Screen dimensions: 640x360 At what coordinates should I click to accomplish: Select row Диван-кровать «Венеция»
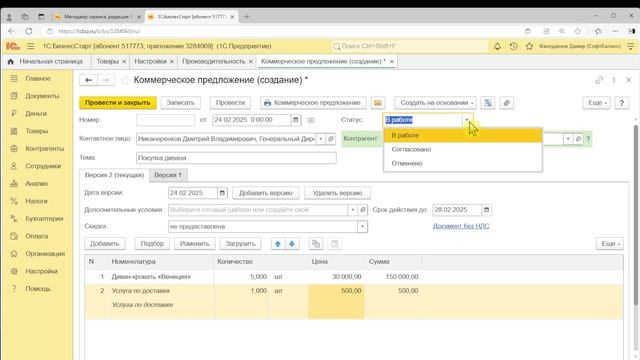[354, 277]
